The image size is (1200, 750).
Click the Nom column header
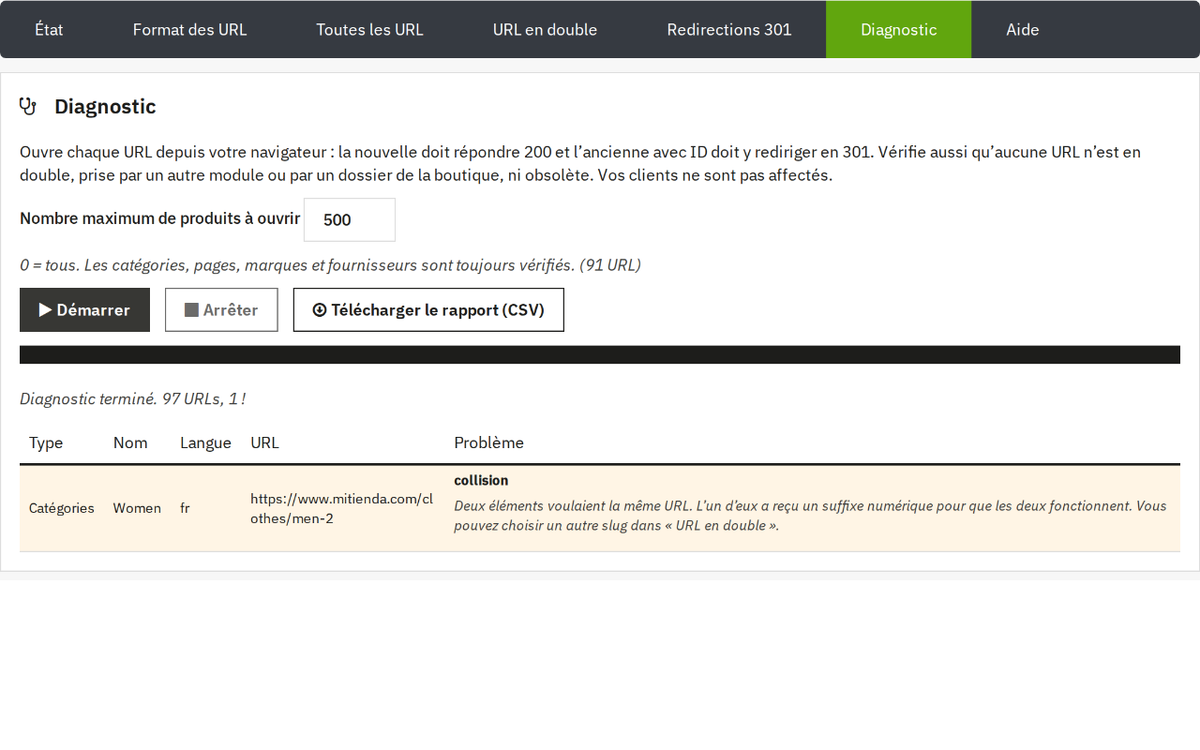[130, 443]
